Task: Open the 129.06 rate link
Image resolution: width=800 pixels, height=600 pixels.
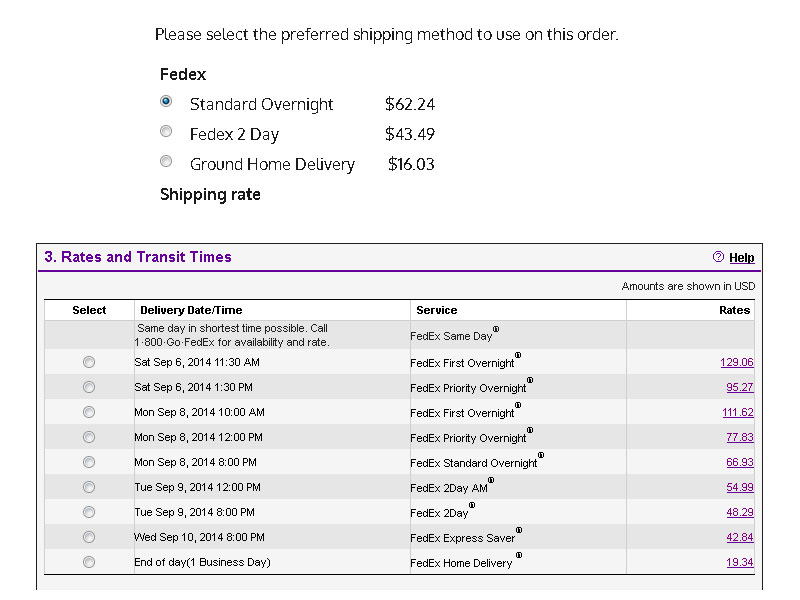Action: tap(737, 362)
